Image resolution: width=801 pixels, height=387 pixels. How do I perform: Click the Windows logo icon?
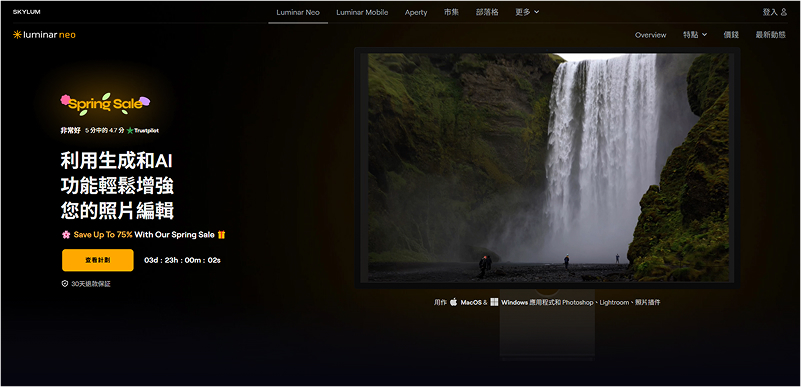[x=494, y=302]
